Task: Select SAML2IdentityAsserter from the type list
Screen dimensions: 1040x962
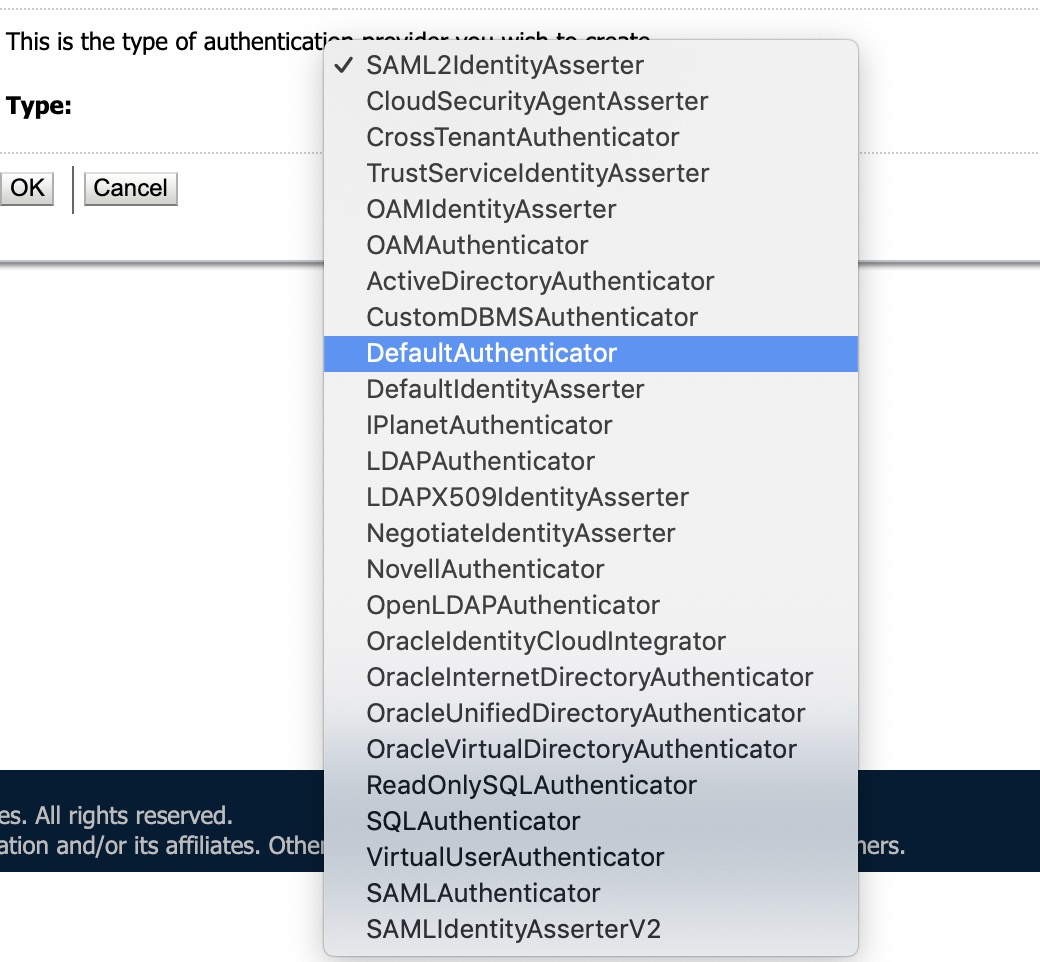Action: click(590, 65)
